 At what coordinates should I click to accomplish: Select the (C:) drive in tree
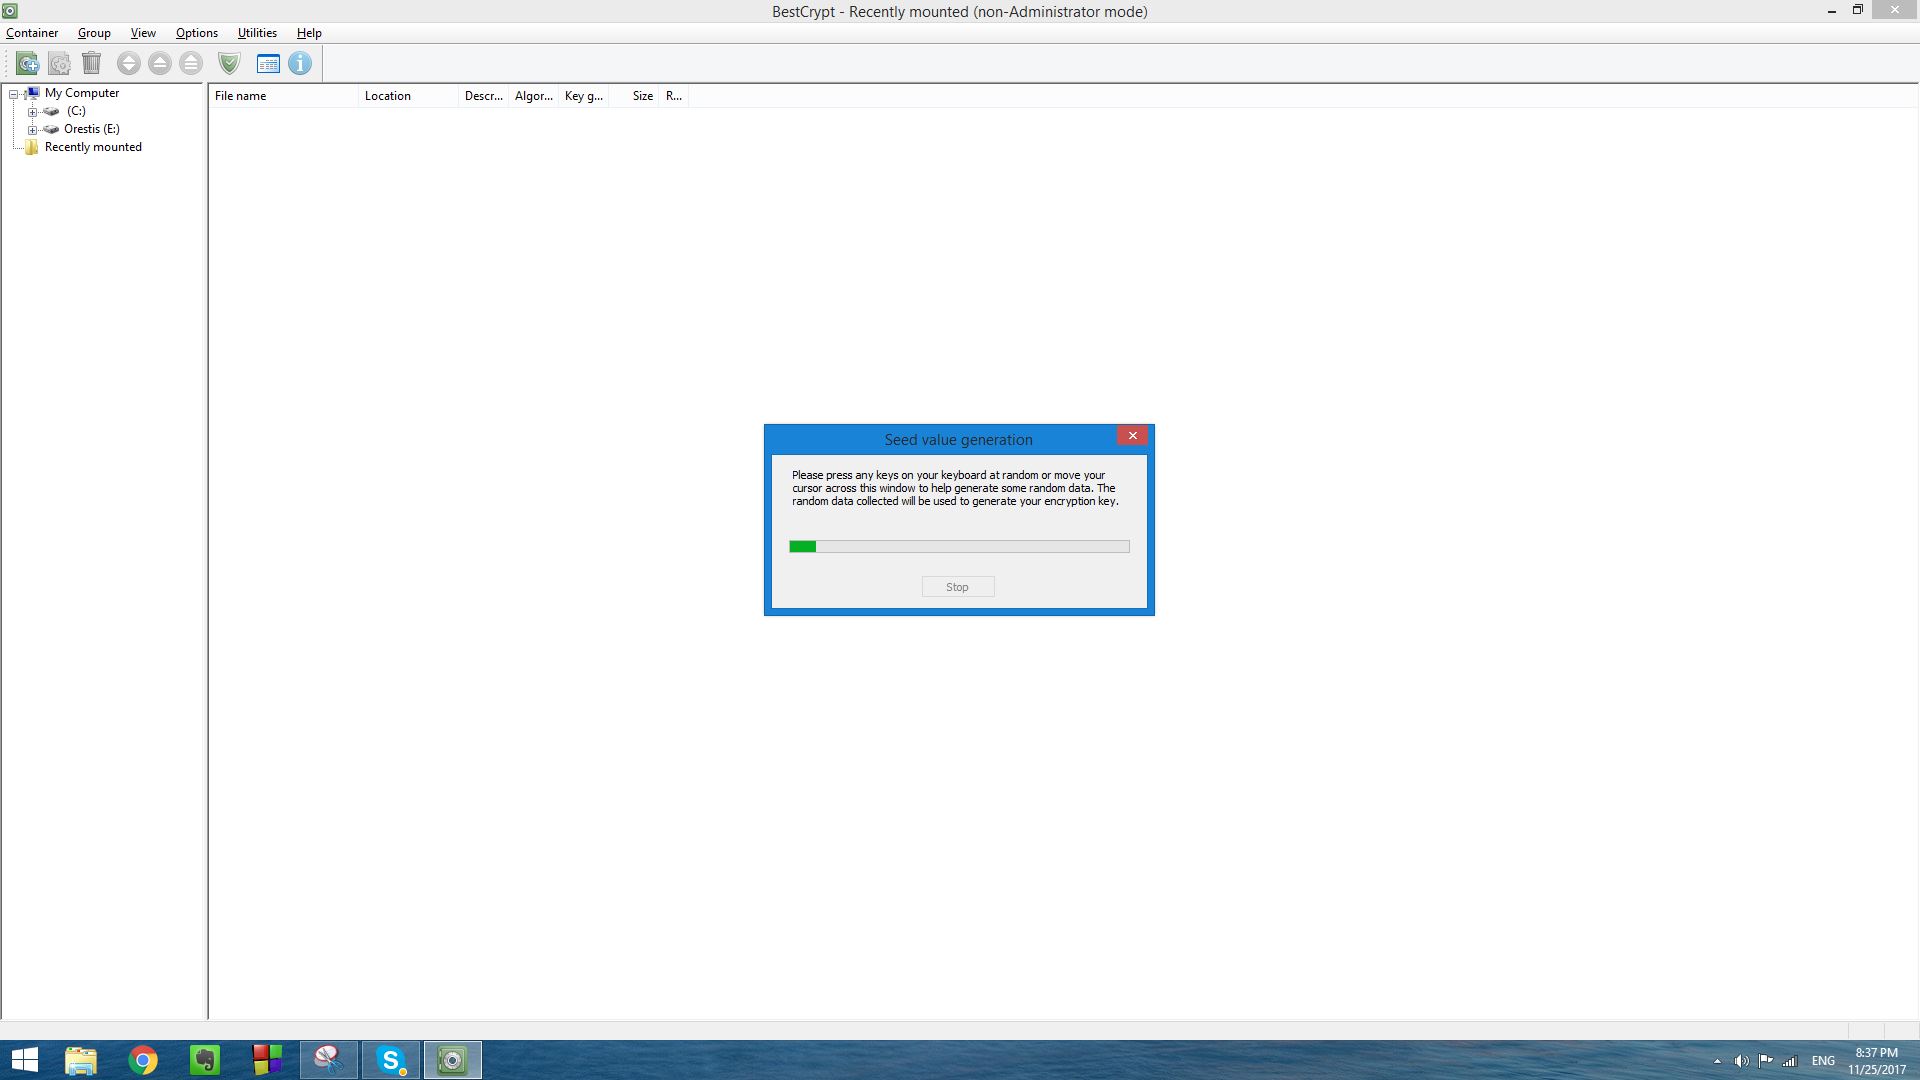pos(76,111)
